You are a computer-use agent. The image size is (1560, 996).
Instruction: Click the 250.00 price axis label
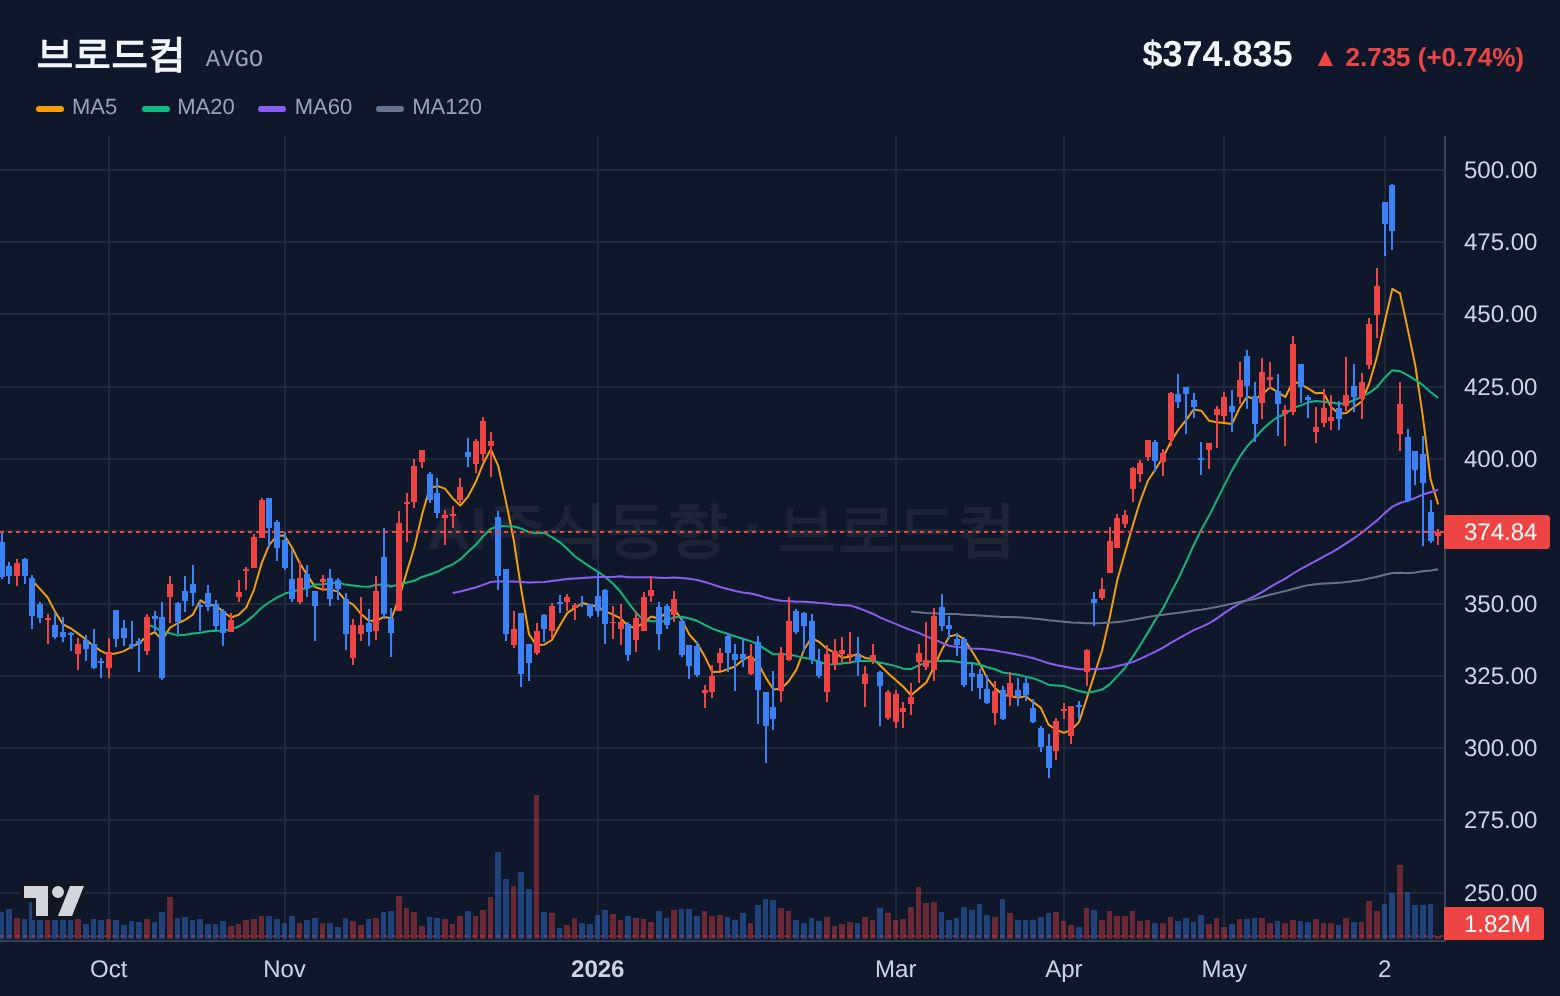(1500, 893)
